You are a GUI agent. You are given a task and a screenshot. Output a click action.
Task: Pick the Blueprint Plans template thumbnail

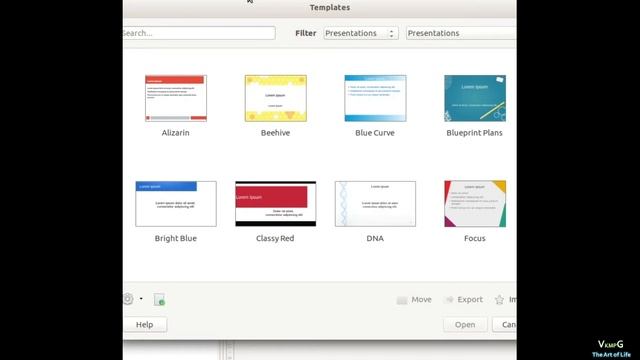pos(475,98)
